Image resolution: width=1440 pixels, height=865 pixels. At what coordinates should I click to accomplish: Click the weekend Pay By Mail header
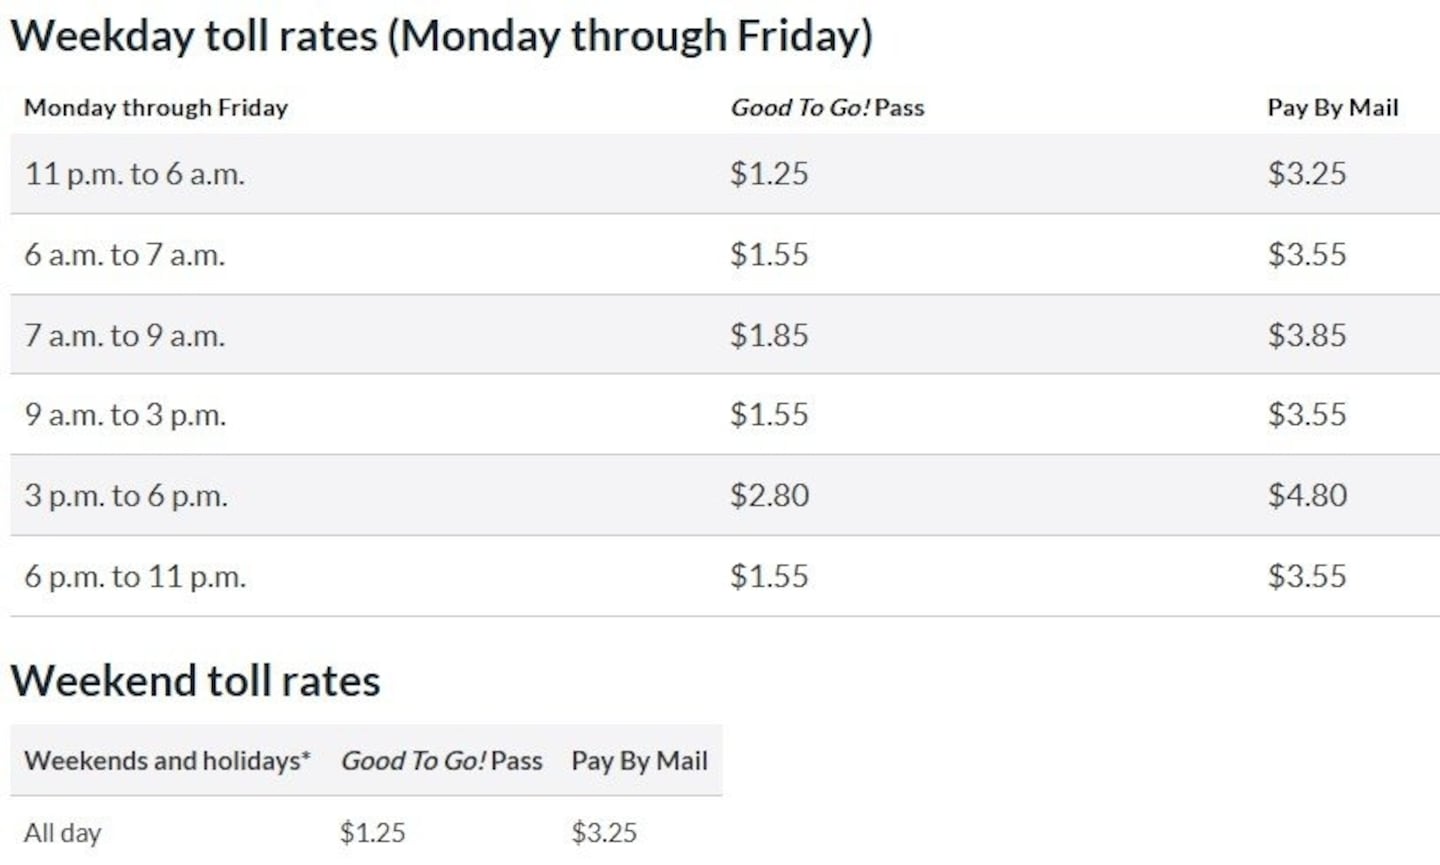click(639, 761)
